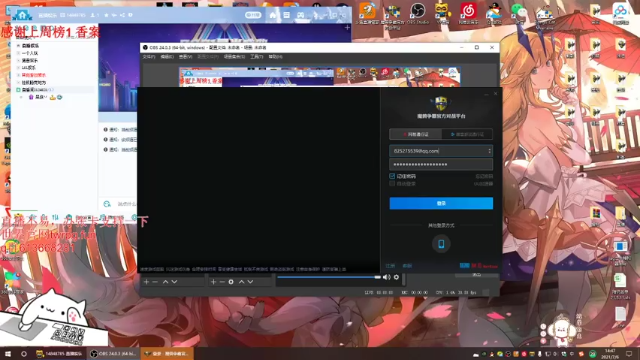Click the plus icon on YY banner
640x360 pixels.
click(x=347, y=27)
